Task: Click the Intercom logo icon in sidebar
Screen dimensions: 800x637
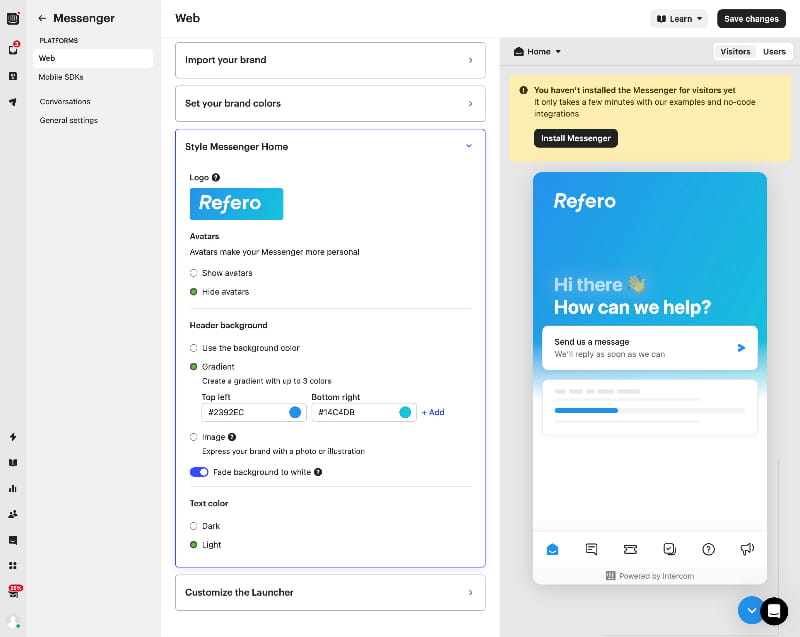Action: coord(13,19)
